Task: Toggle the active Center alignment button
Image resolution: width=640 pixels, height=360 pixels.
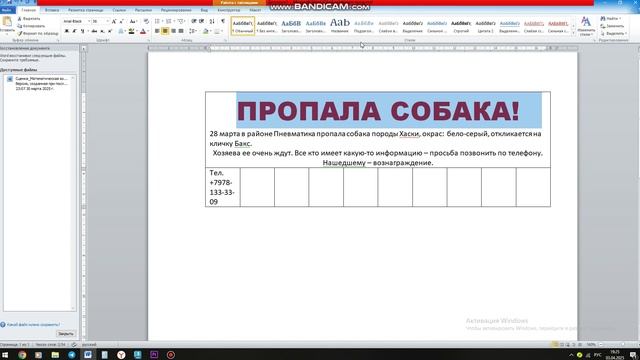Action: click(165, 31)
